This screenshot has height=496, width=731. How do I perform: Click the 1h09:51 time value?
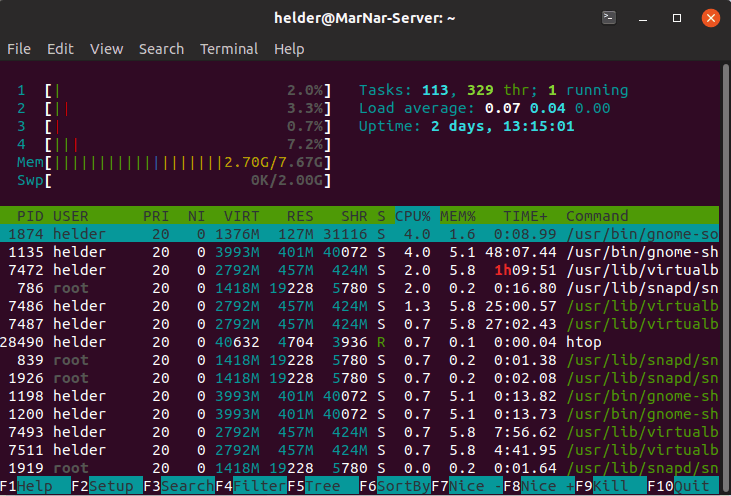coord(525,270)
